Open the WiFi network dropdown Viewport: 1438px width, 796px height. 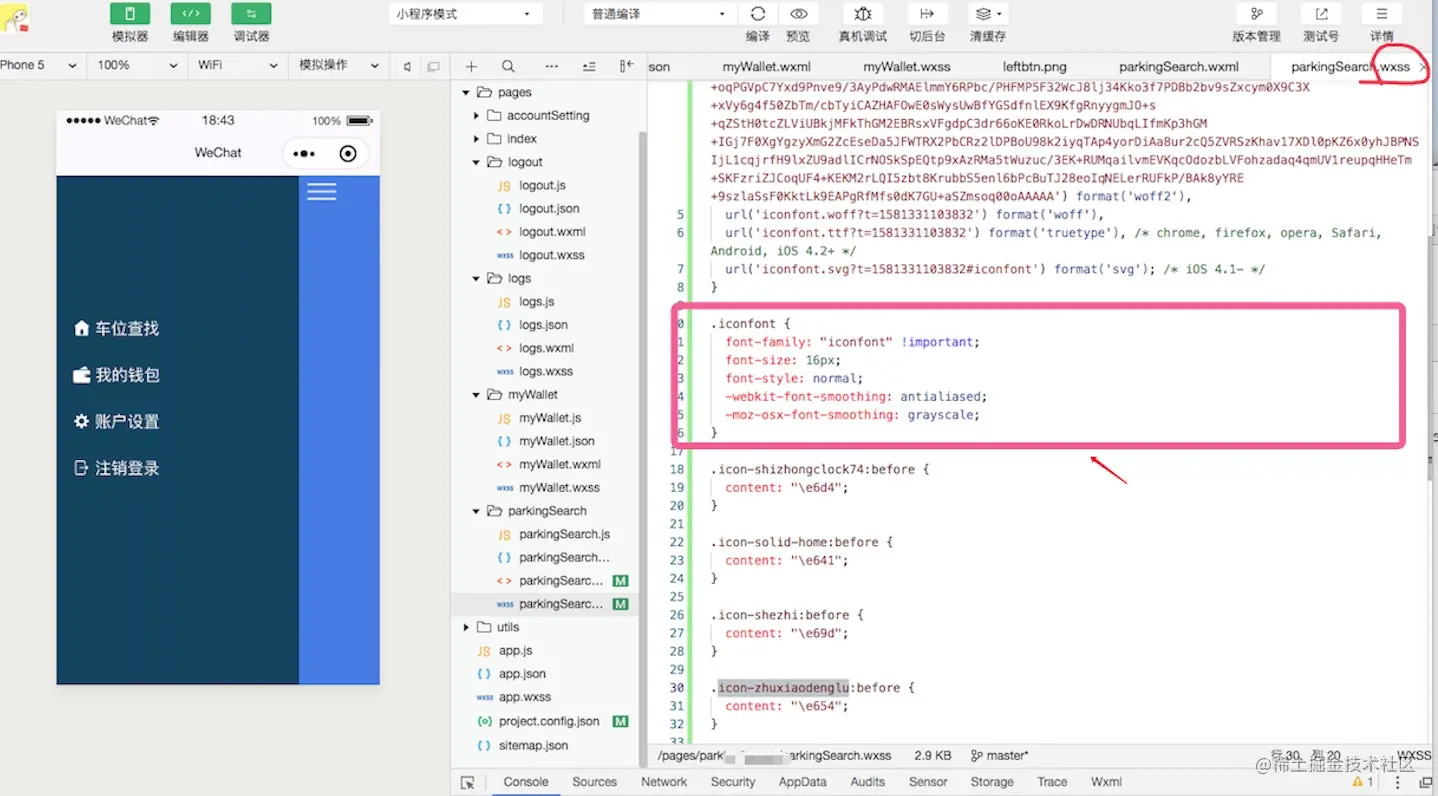click(236, 65)
